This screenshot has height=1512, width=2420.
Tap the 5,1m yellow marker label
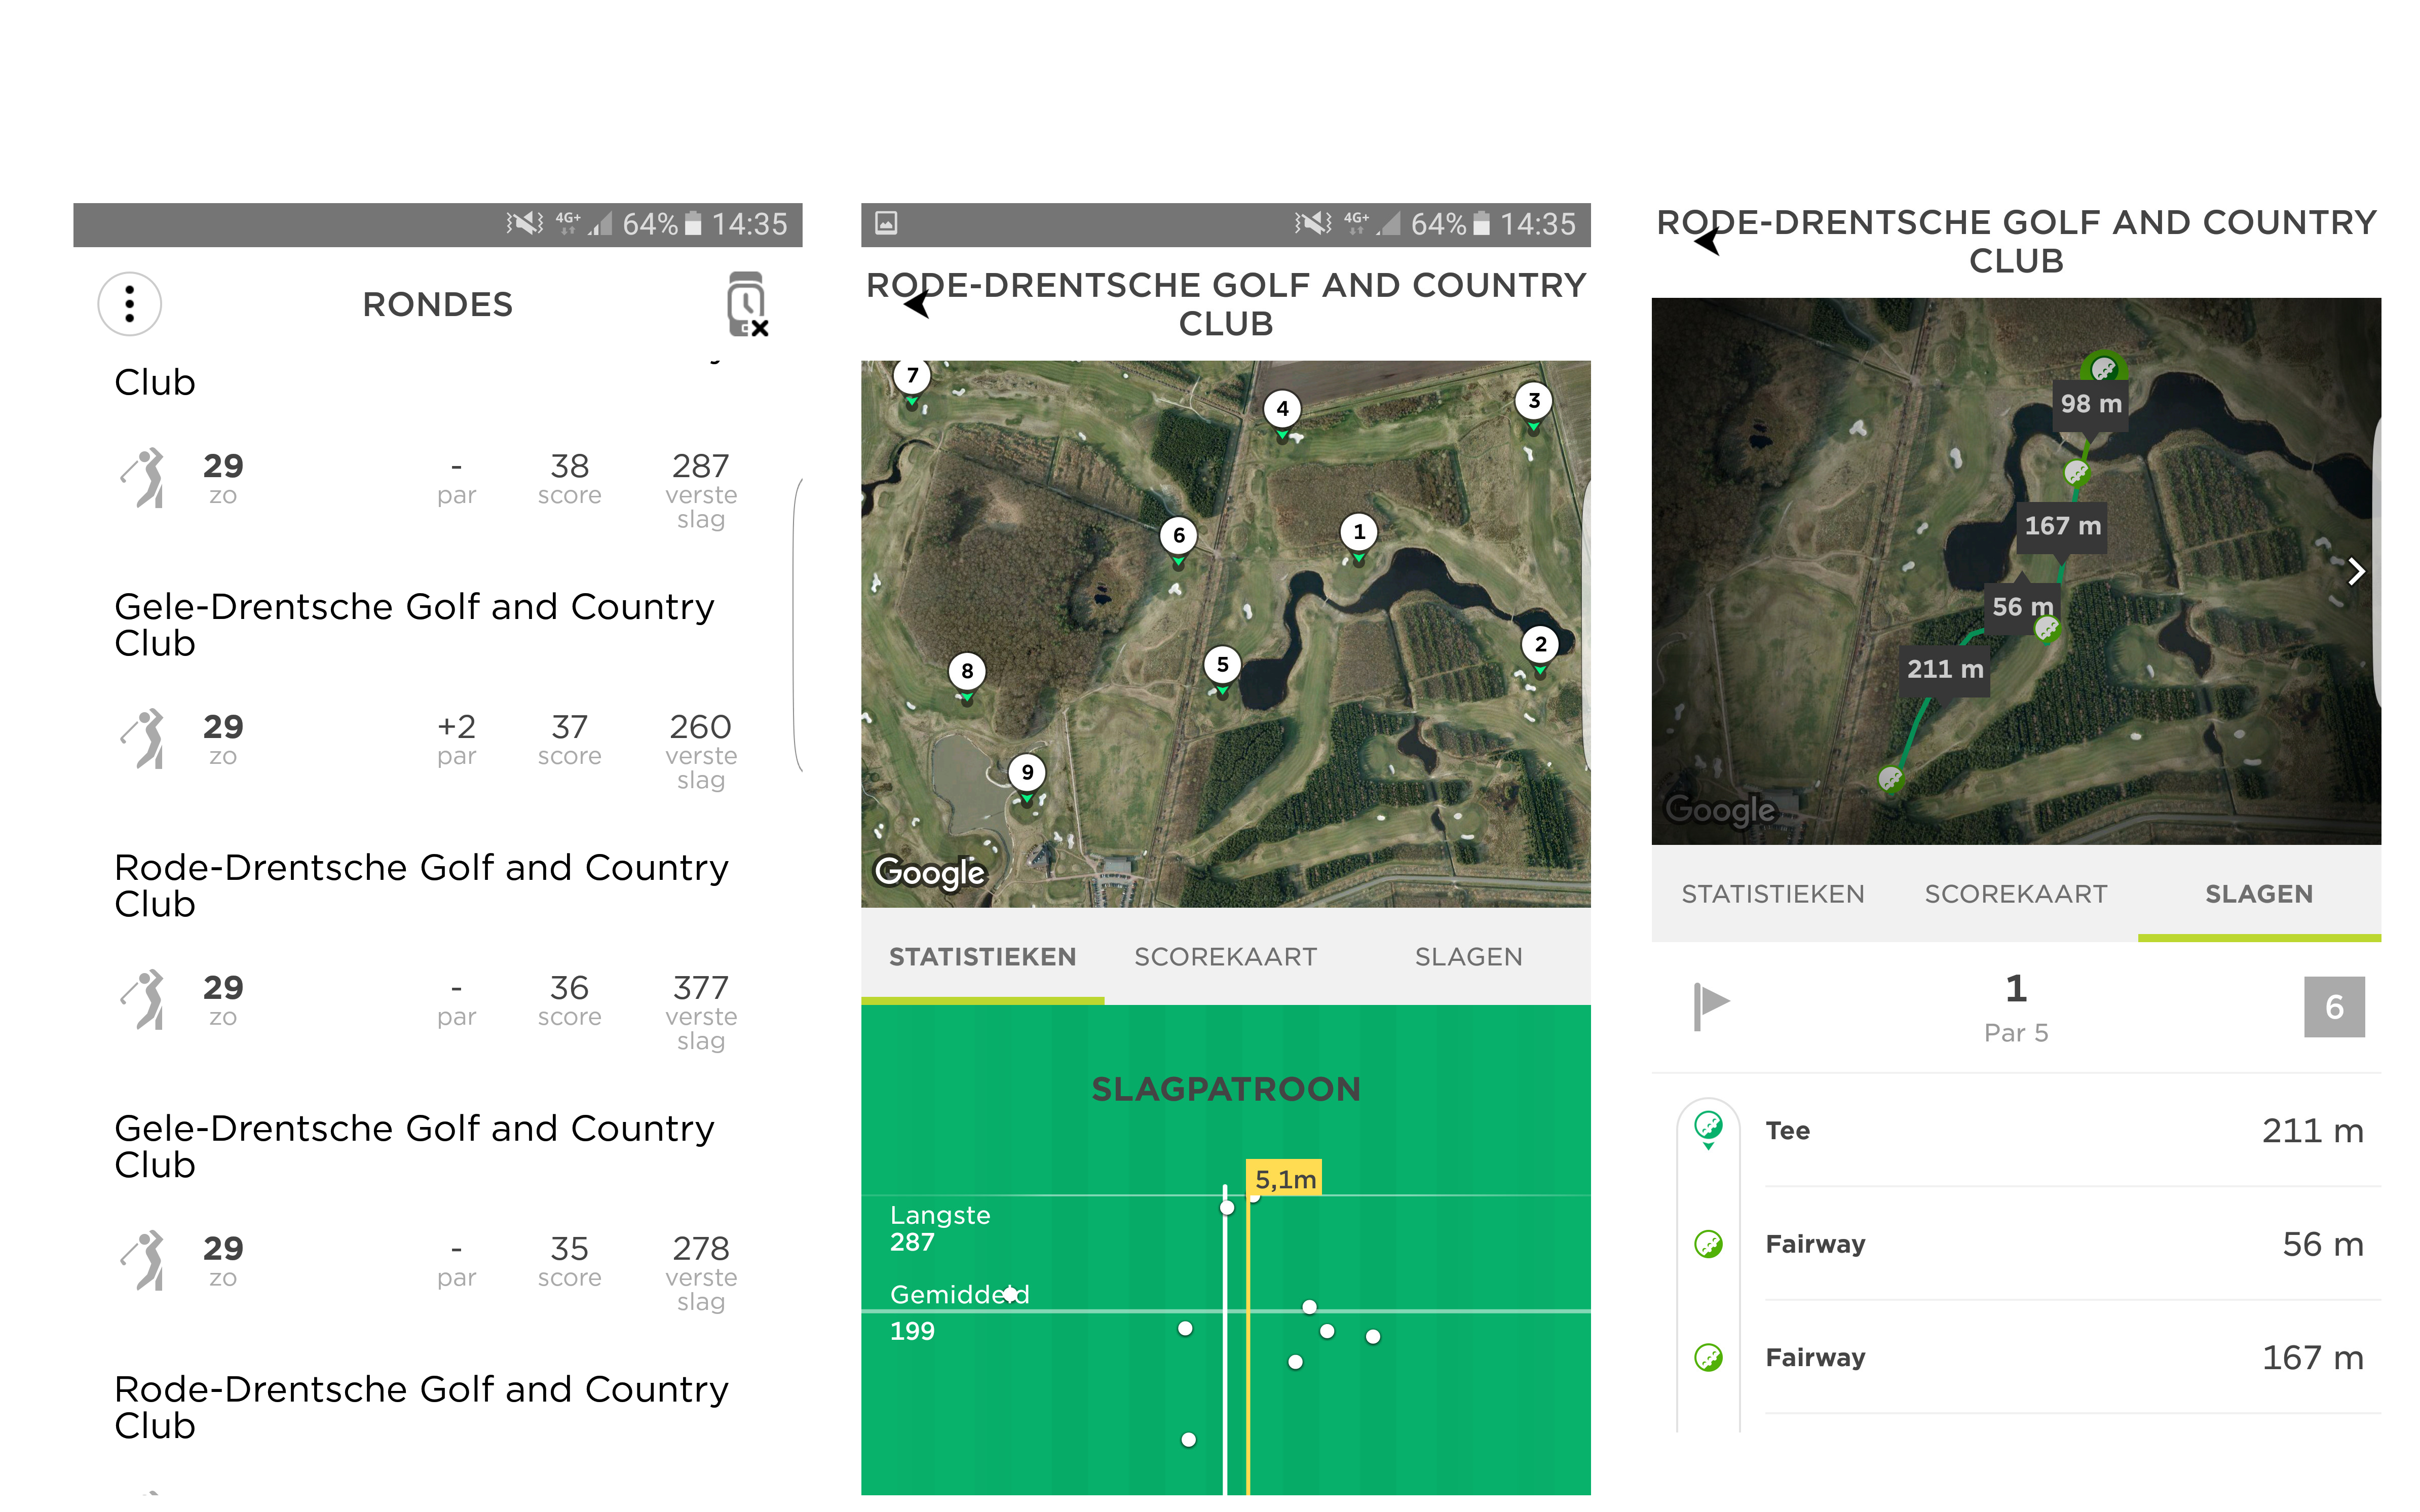click(1284, 1179)
